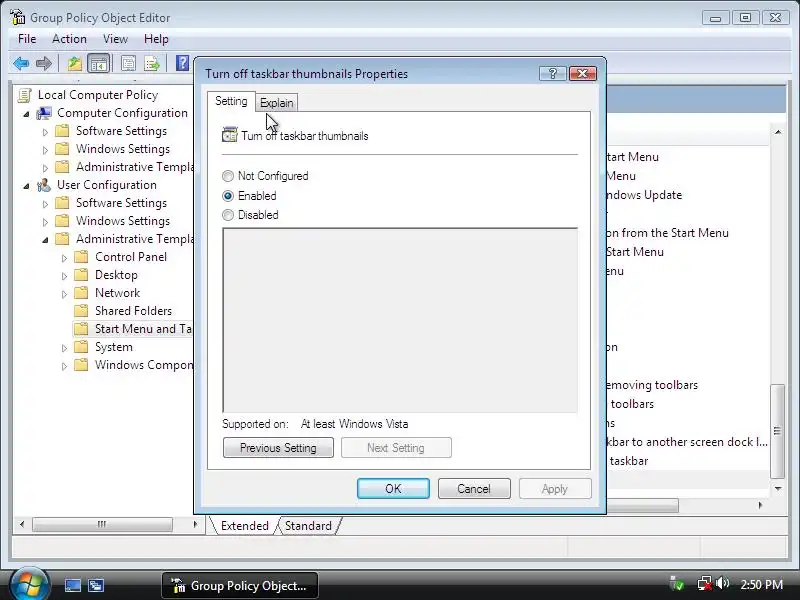Click the dialog's question mark help button
Screen dimensions: 800x600
pos(553,73)
